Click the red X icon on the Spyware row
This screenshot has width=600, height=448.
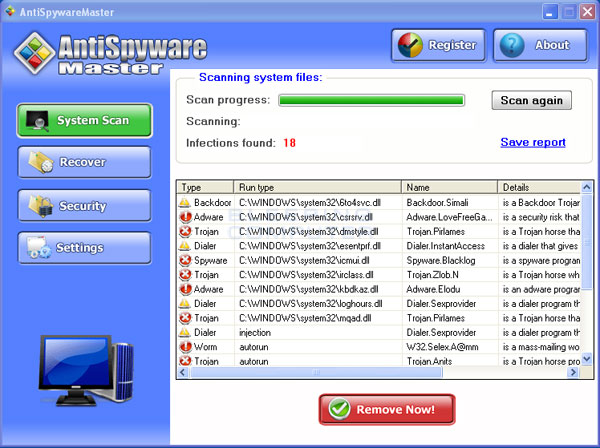click(x=186, y=260)
